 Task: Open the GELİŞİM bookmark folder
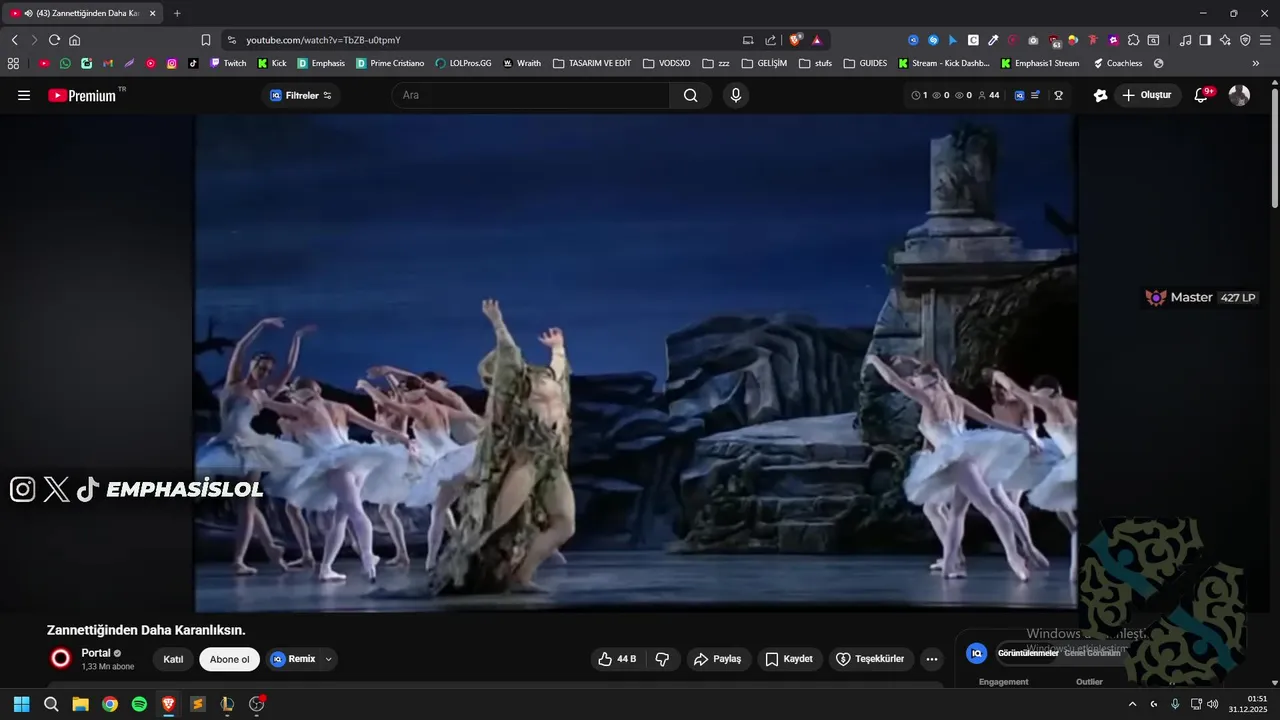click(x=764, y=63)
